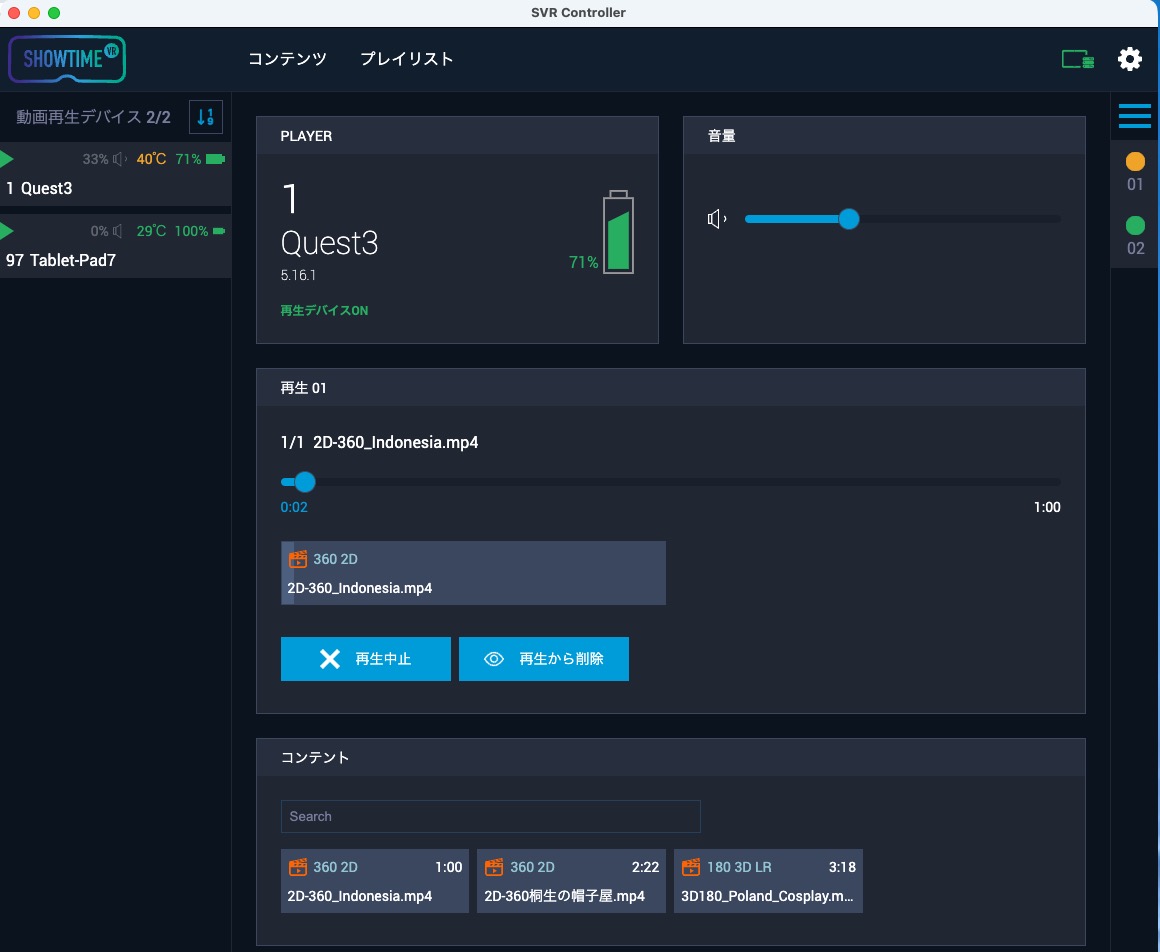The width and height of the screenshot is (1160, 952).
Task: Click clapperboard icon in now-playing Indonesia card
Action: (297, 559)
